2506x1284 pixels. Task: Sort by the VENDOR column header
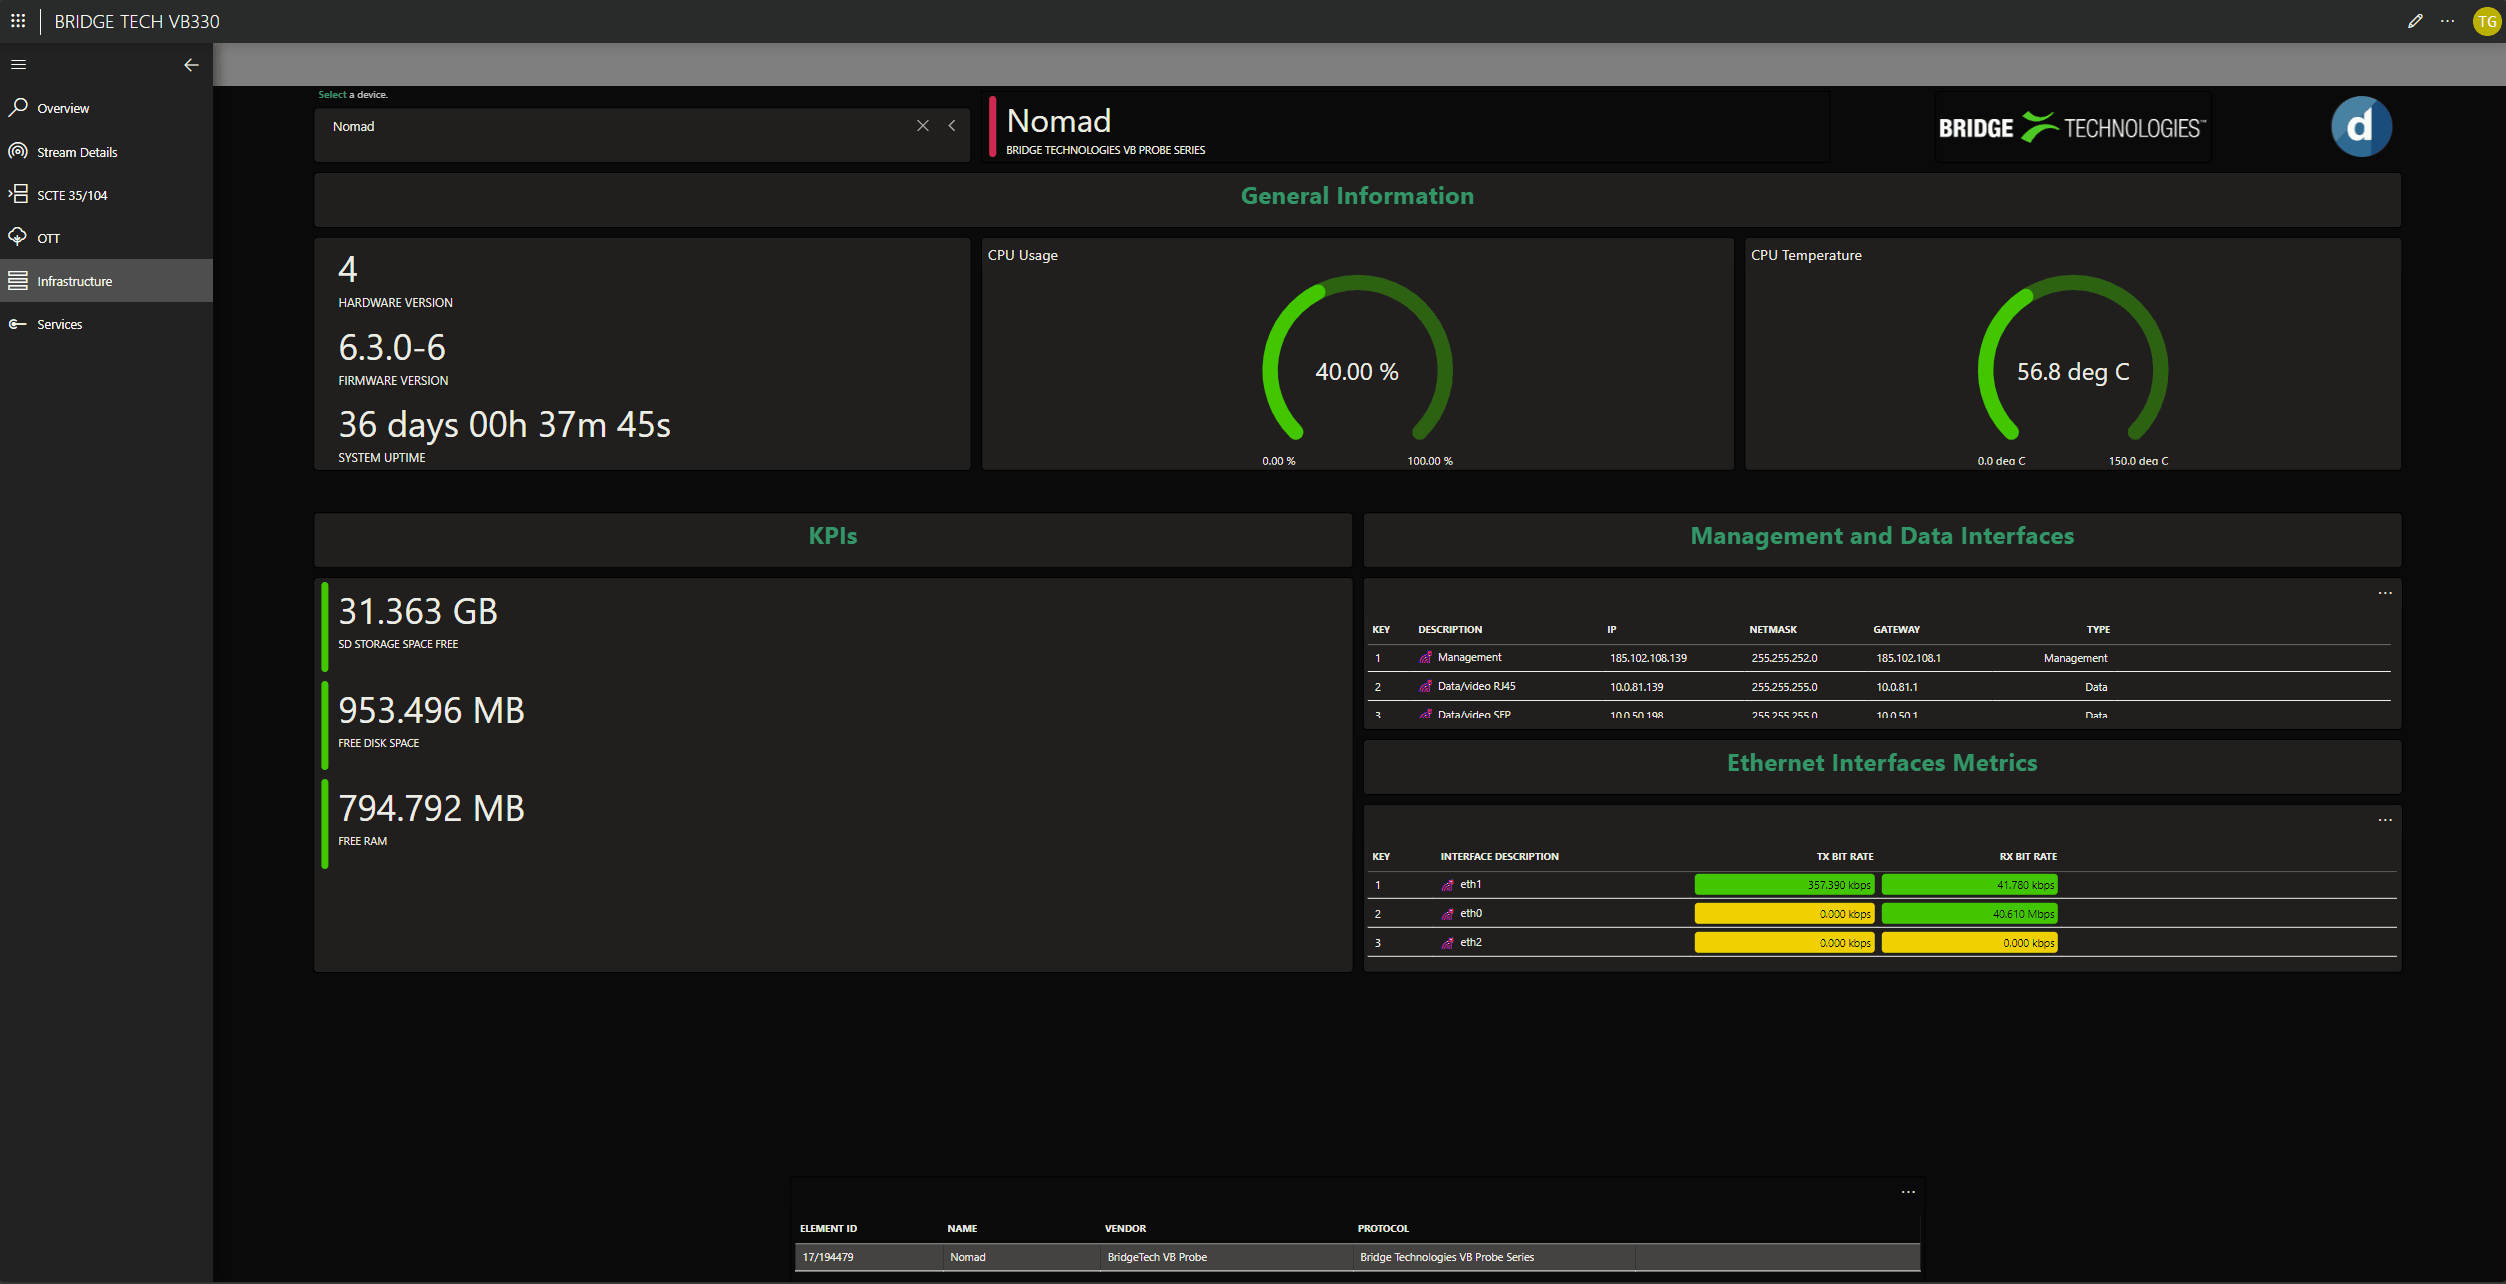point(1125,1229)
